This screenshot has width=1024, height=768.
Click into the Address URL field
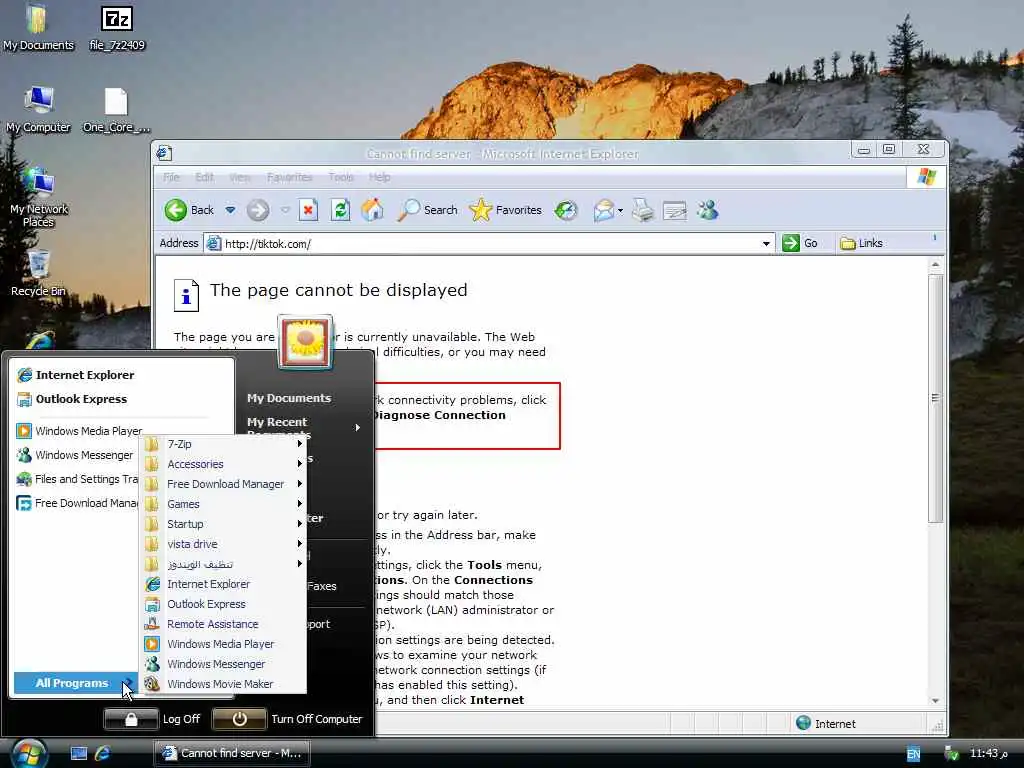(x=490, y=244)
